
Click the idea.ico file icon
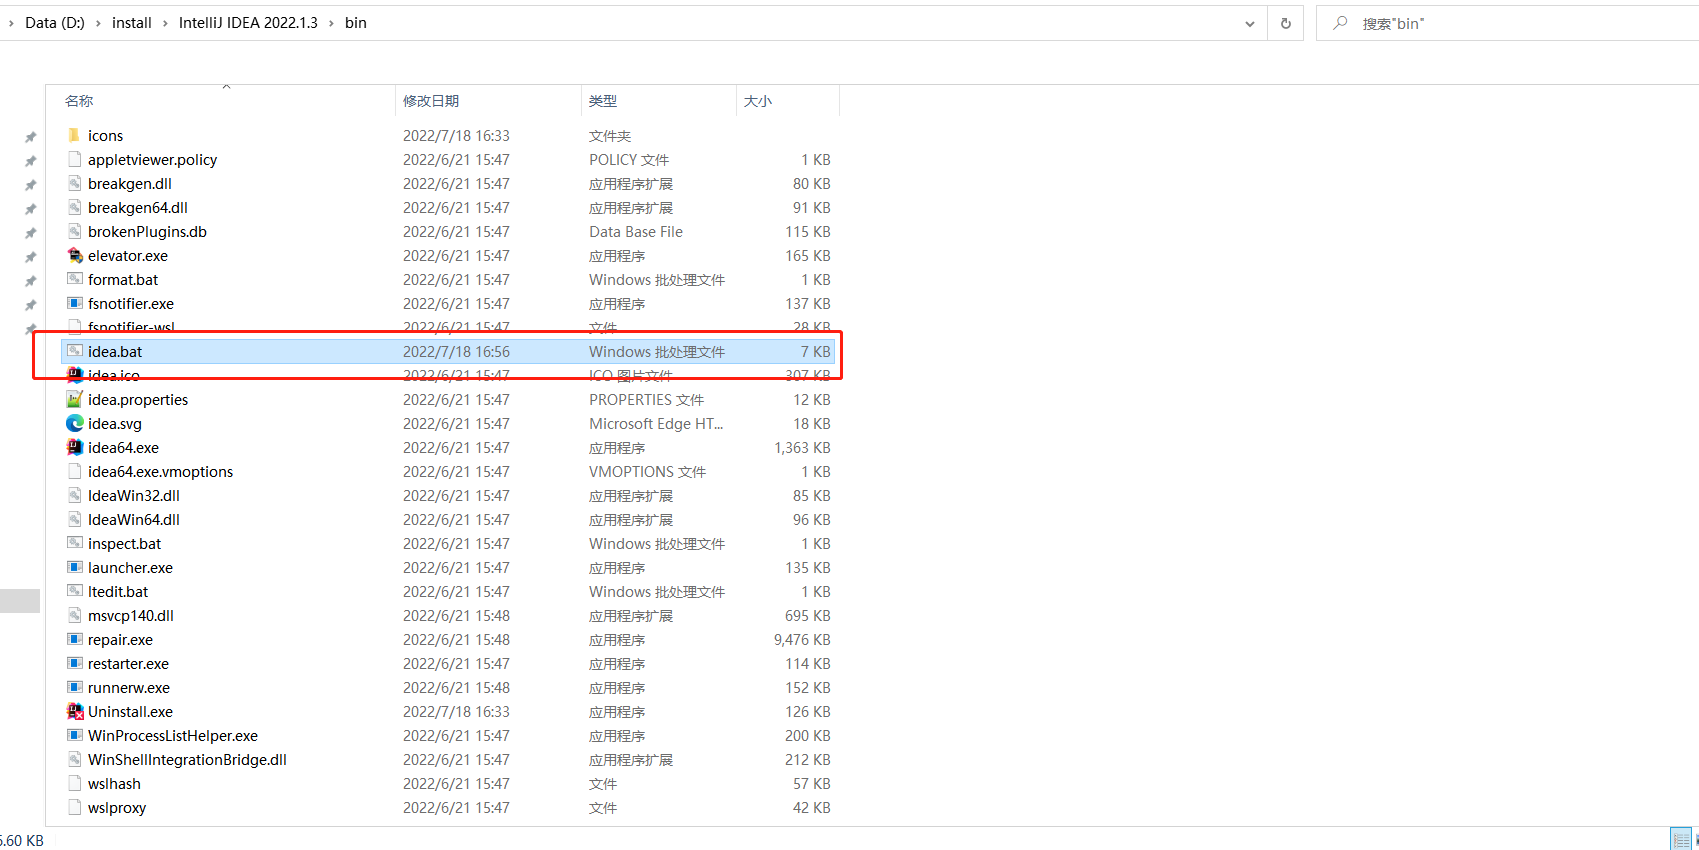(x=74, y=375)
